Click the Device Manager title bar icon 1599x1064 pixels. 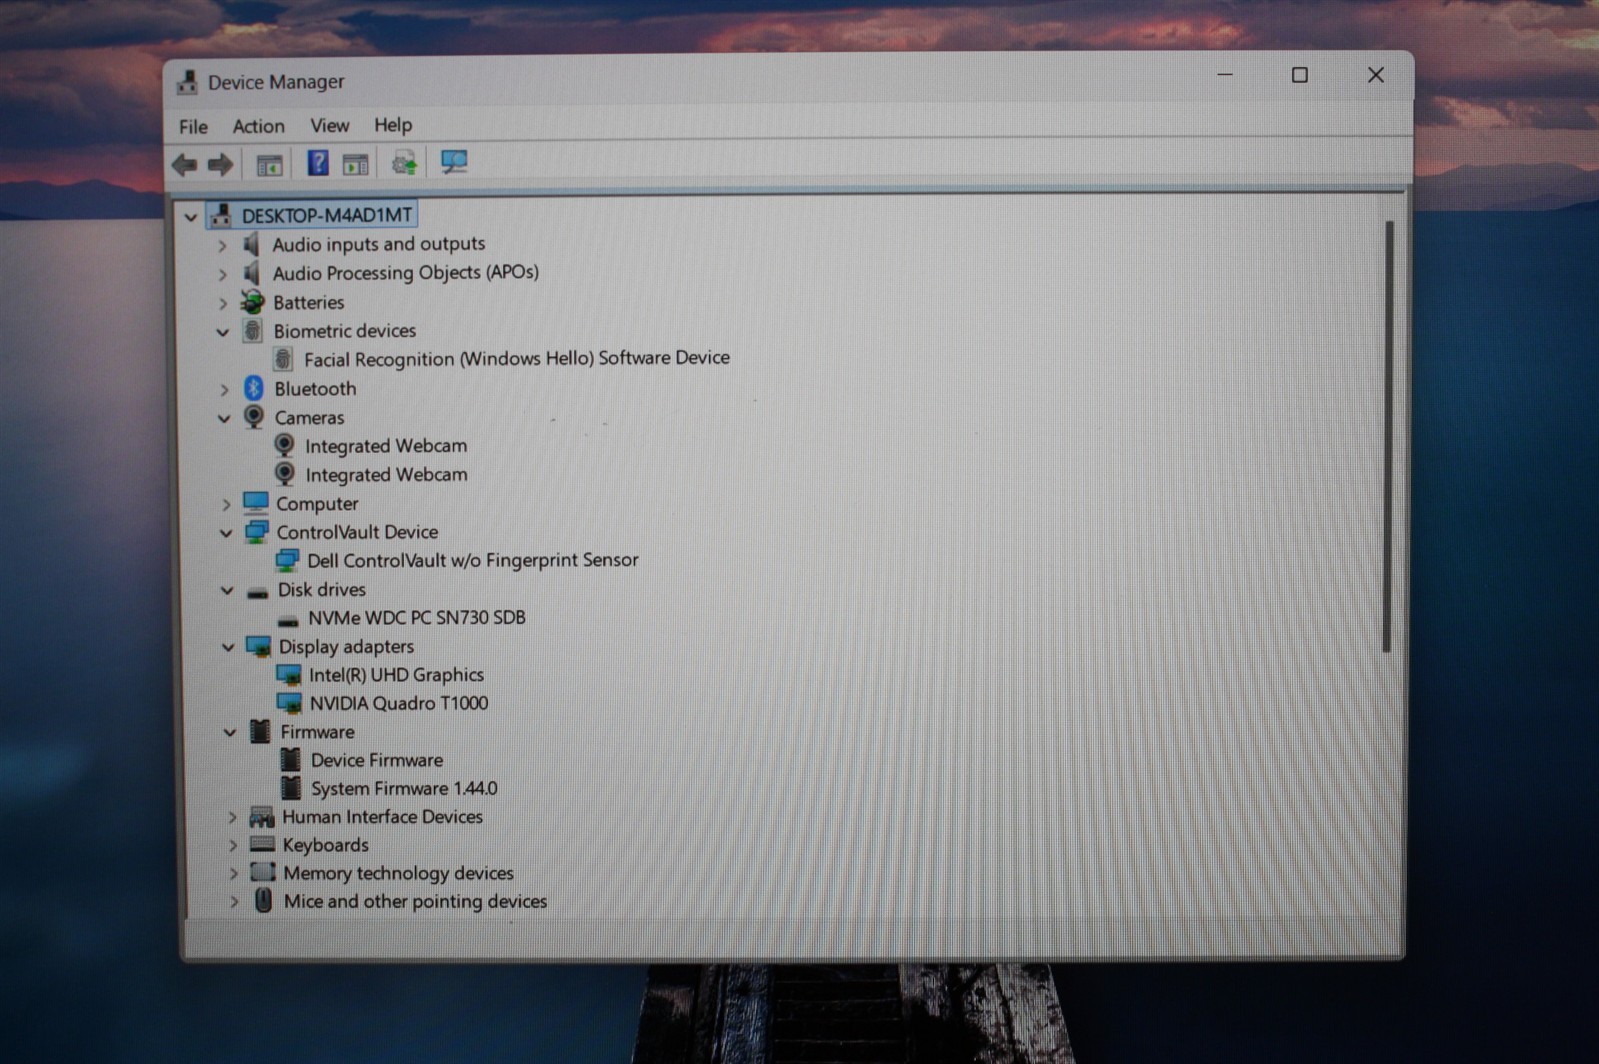coord(187,82)
